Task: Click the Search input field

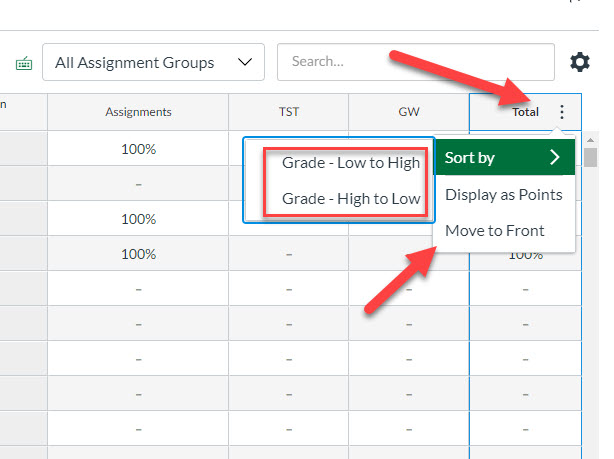Action: click(415, 62)
